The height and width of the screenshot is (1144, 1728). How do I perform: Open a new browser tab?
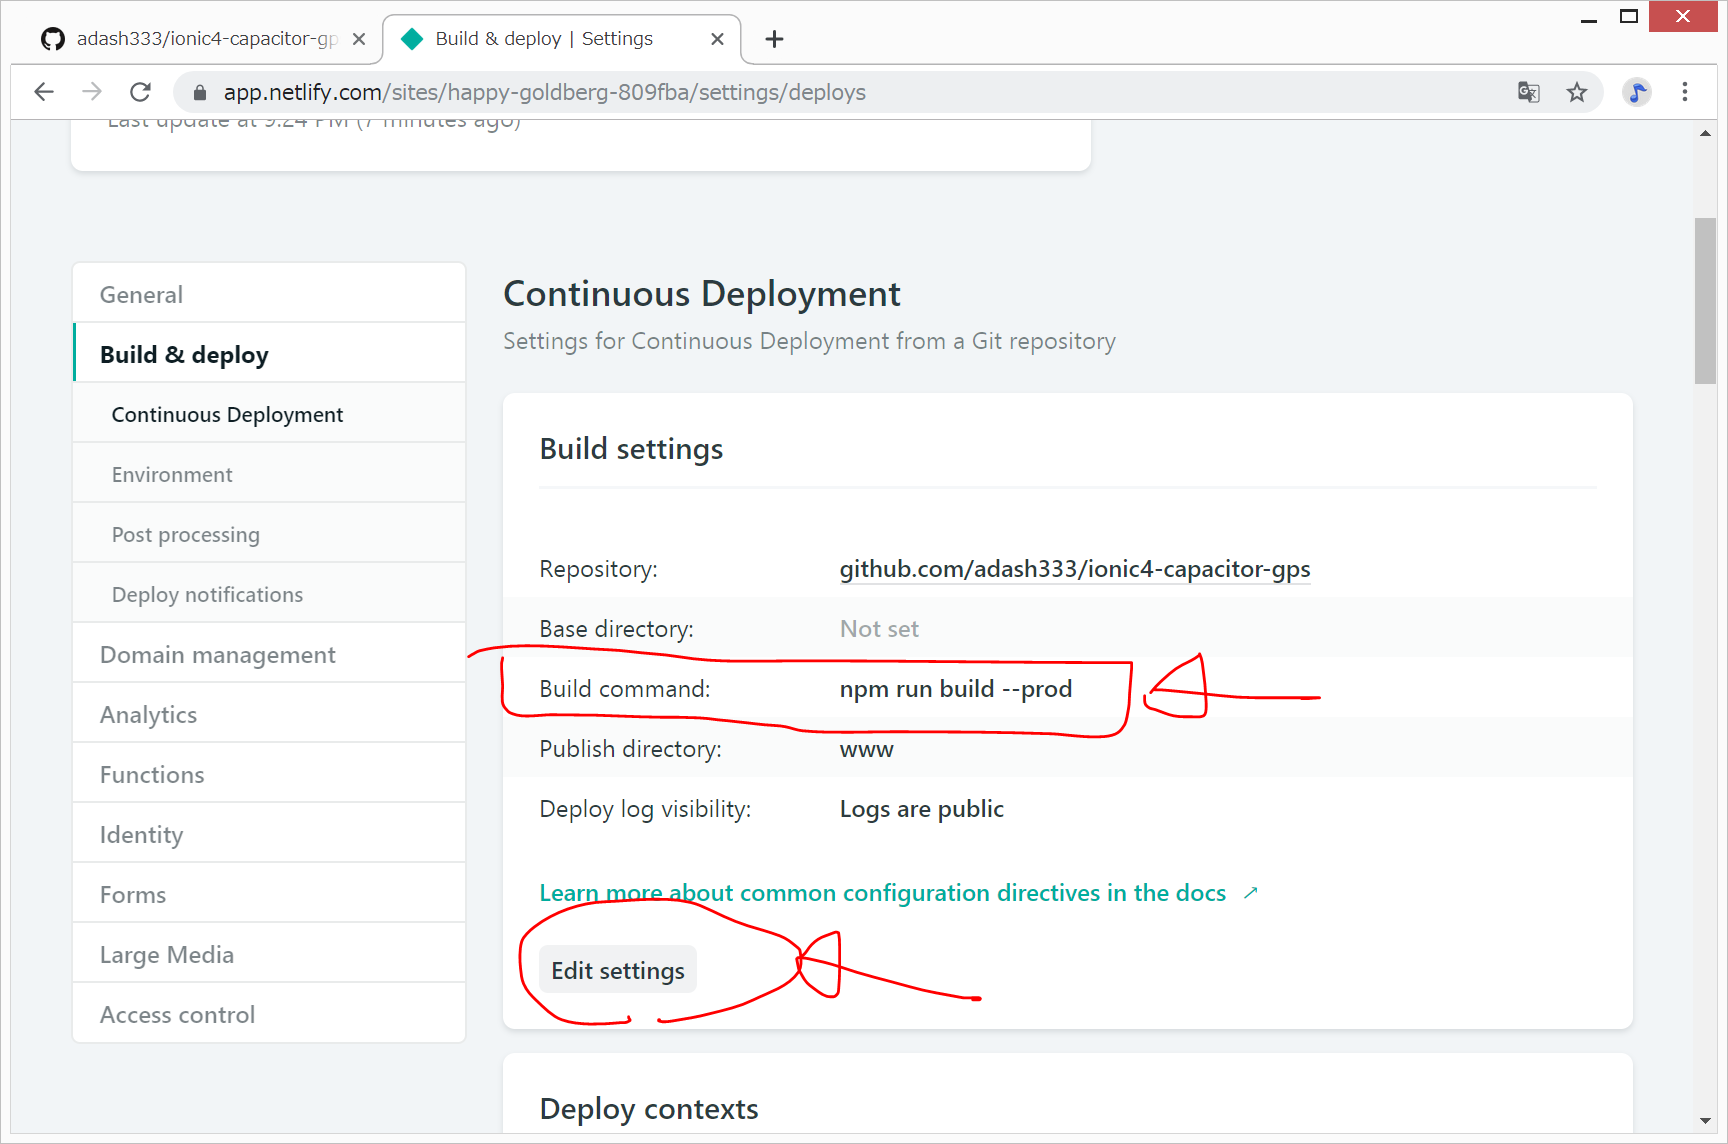tap(774, 39)
